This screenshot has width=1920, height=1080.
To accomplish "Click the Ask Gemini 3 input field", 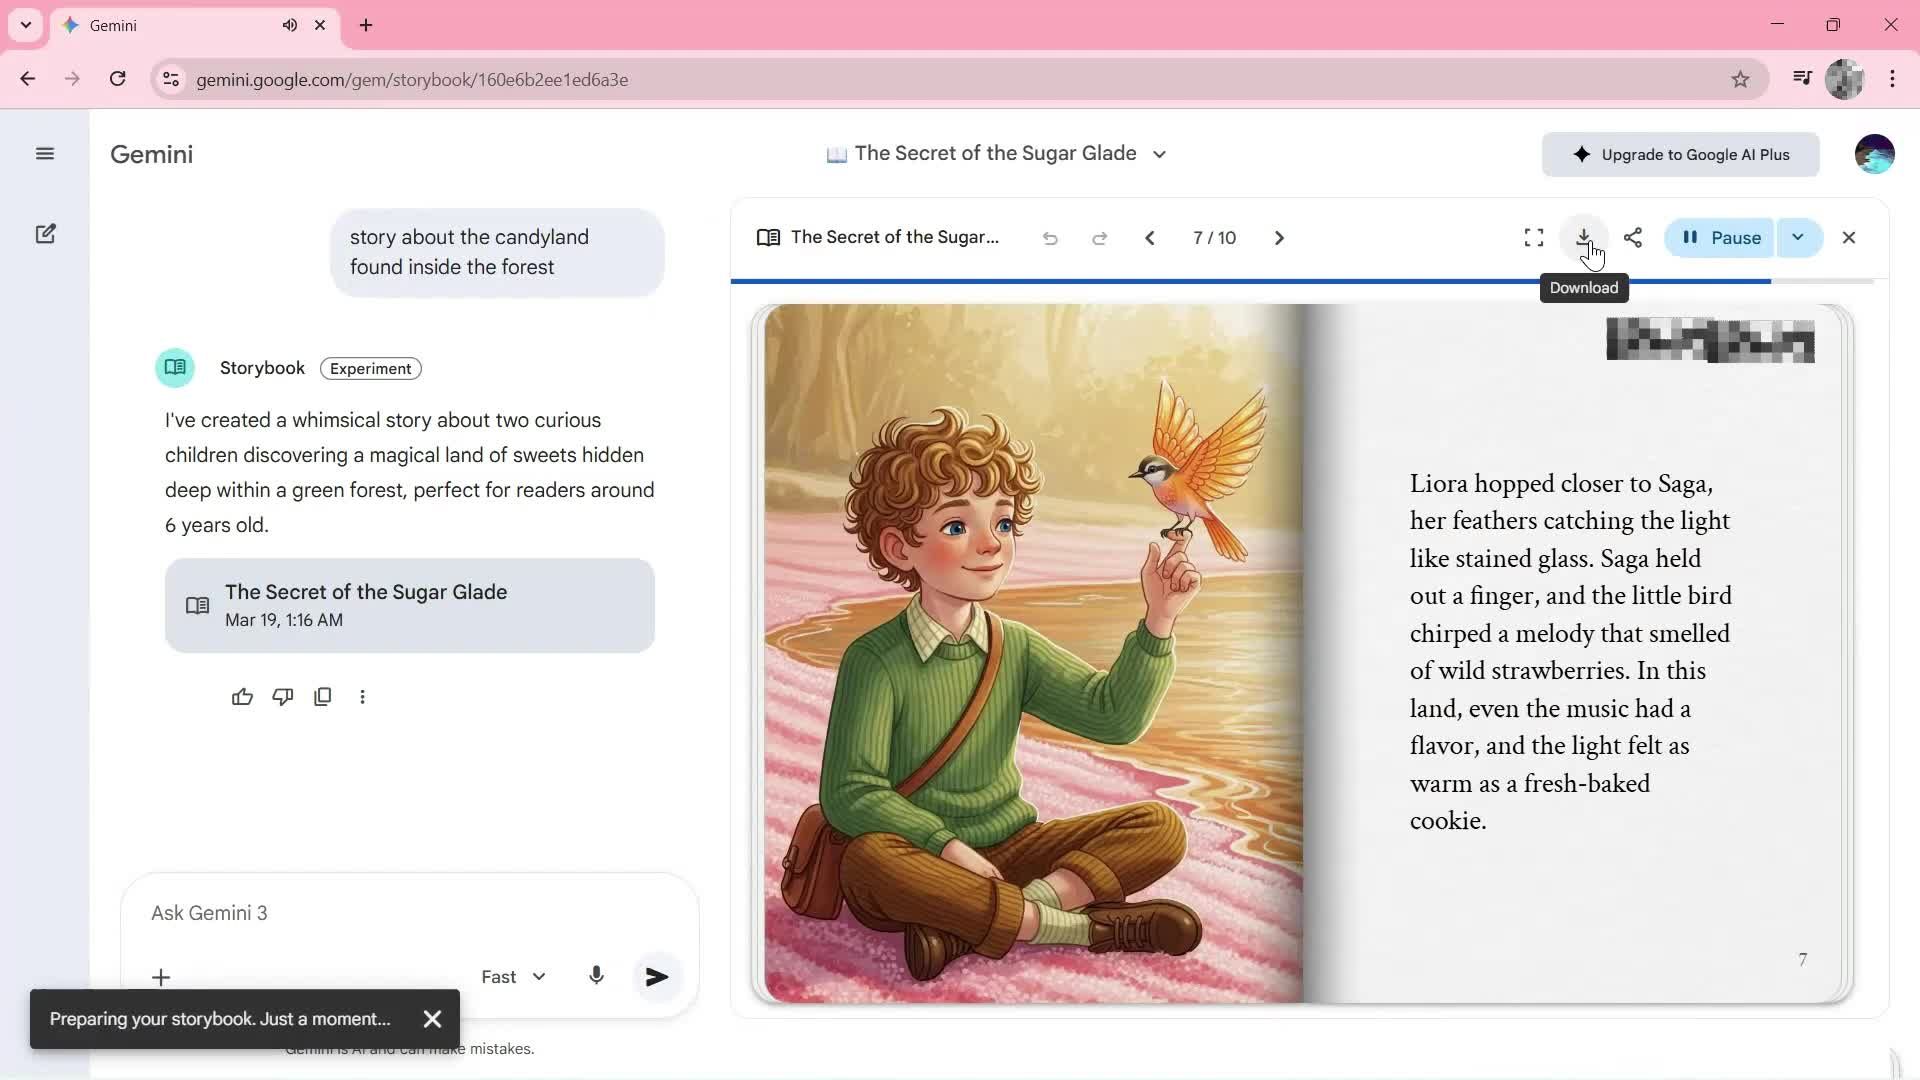I will point(400,913).
